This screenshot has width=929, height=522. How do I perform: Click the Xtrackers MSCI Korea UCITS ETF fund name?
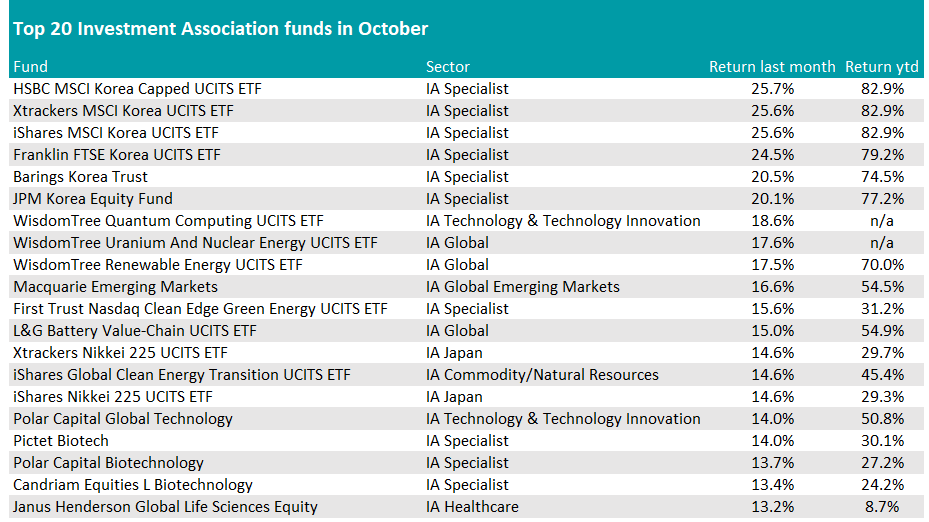tap(123, 111)
